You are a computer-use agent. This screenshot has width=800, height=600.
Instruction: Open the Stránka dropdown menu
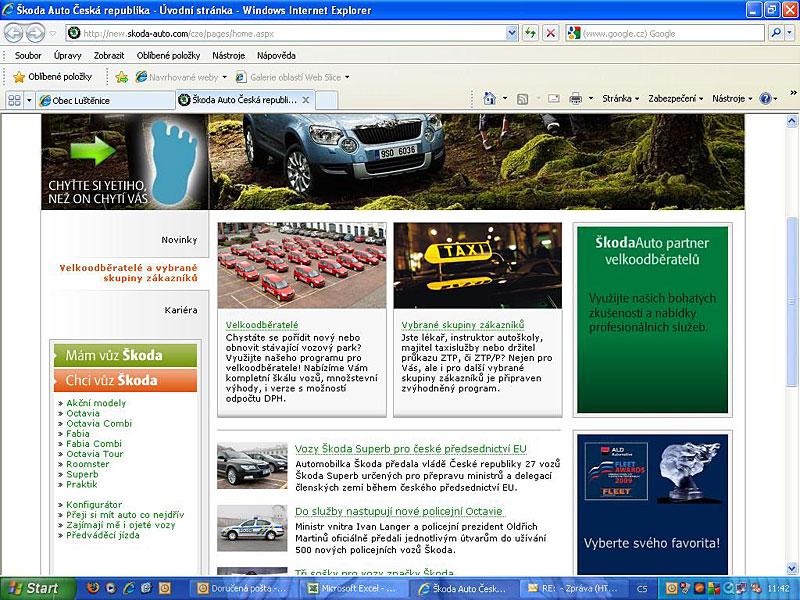click(x=620, y=98)
